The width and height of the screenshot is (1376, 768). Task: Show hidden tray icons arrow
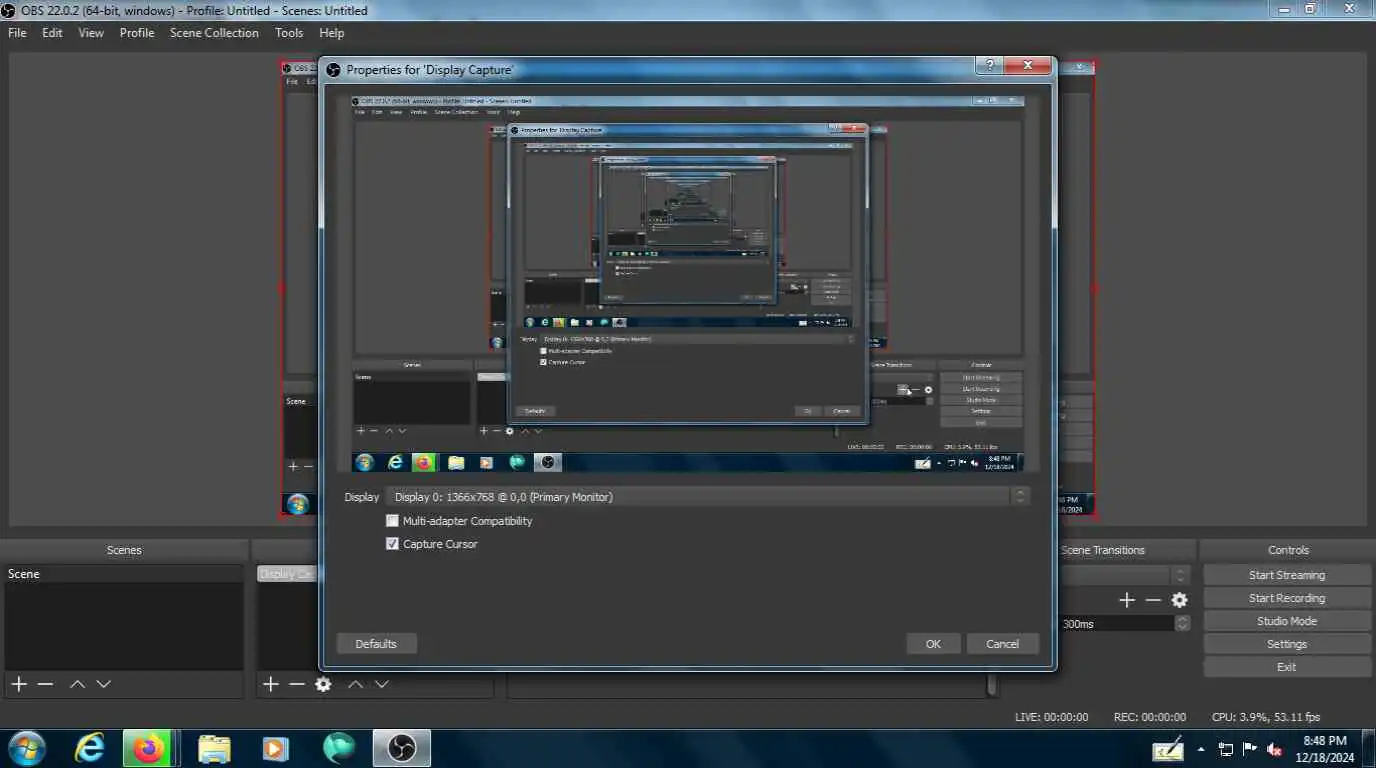click(x=1201, y=749)
